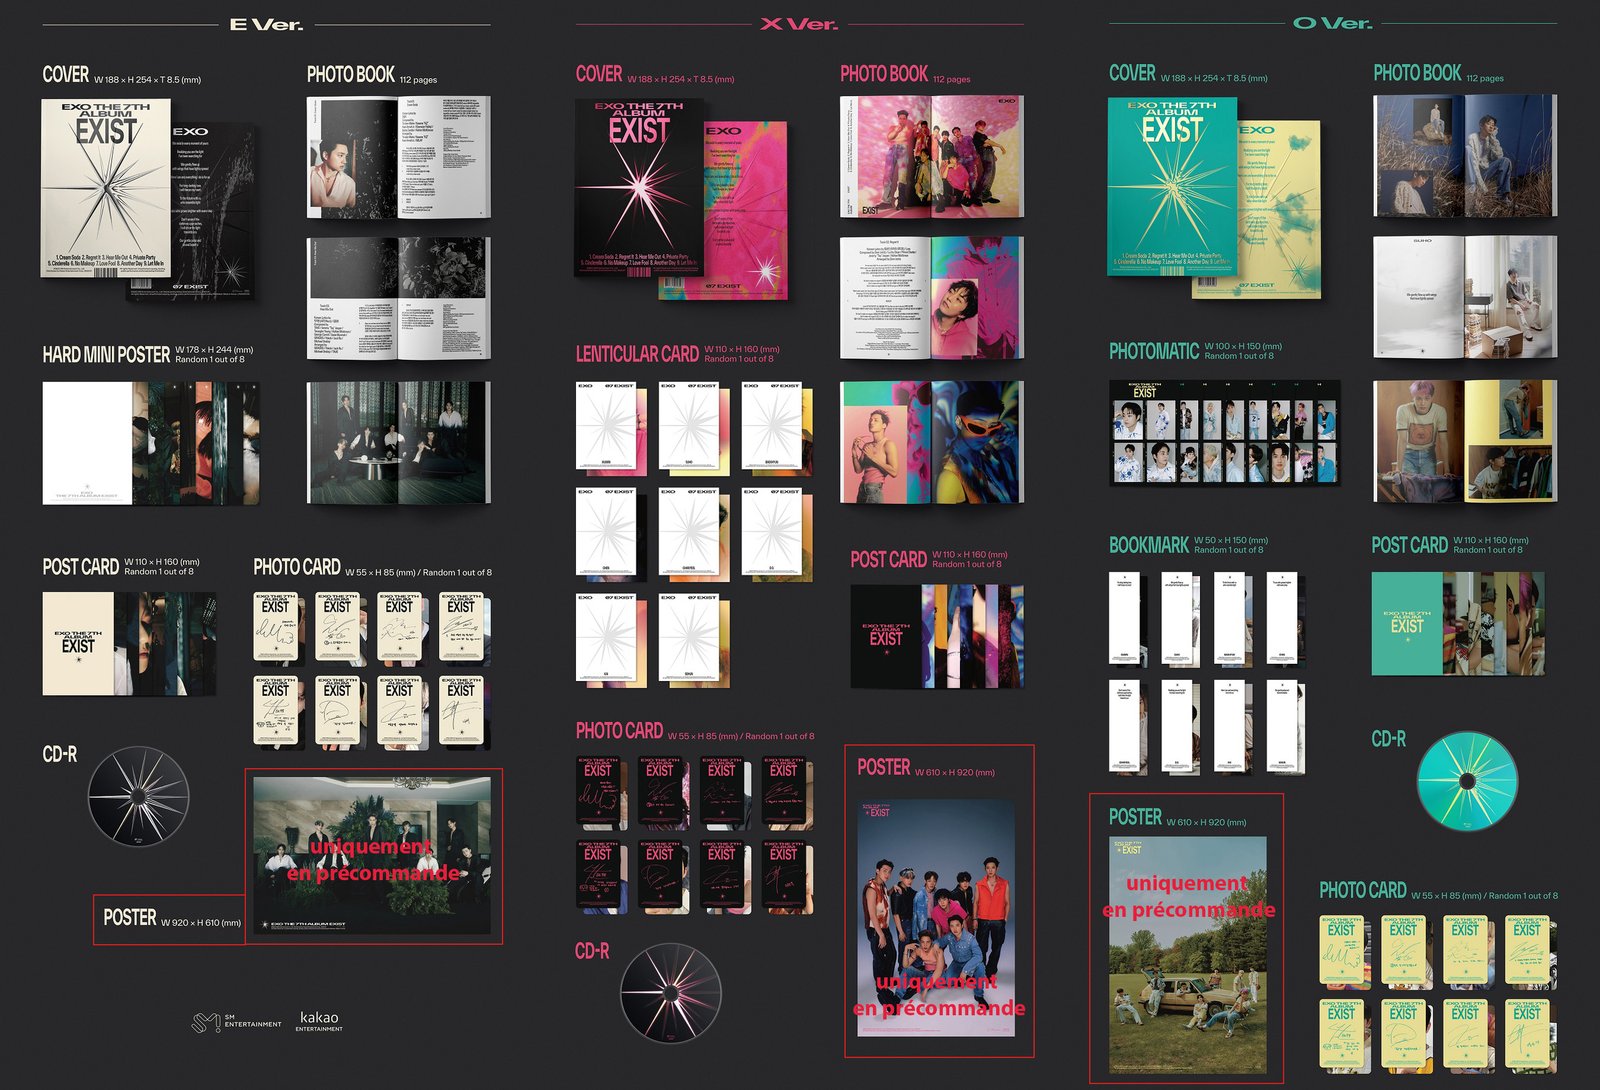Image resolution: width=1600 pixels, height=1090 pixels.
Task: Open E Ver. photo book group spread in dark room
Action: [398, 442]
